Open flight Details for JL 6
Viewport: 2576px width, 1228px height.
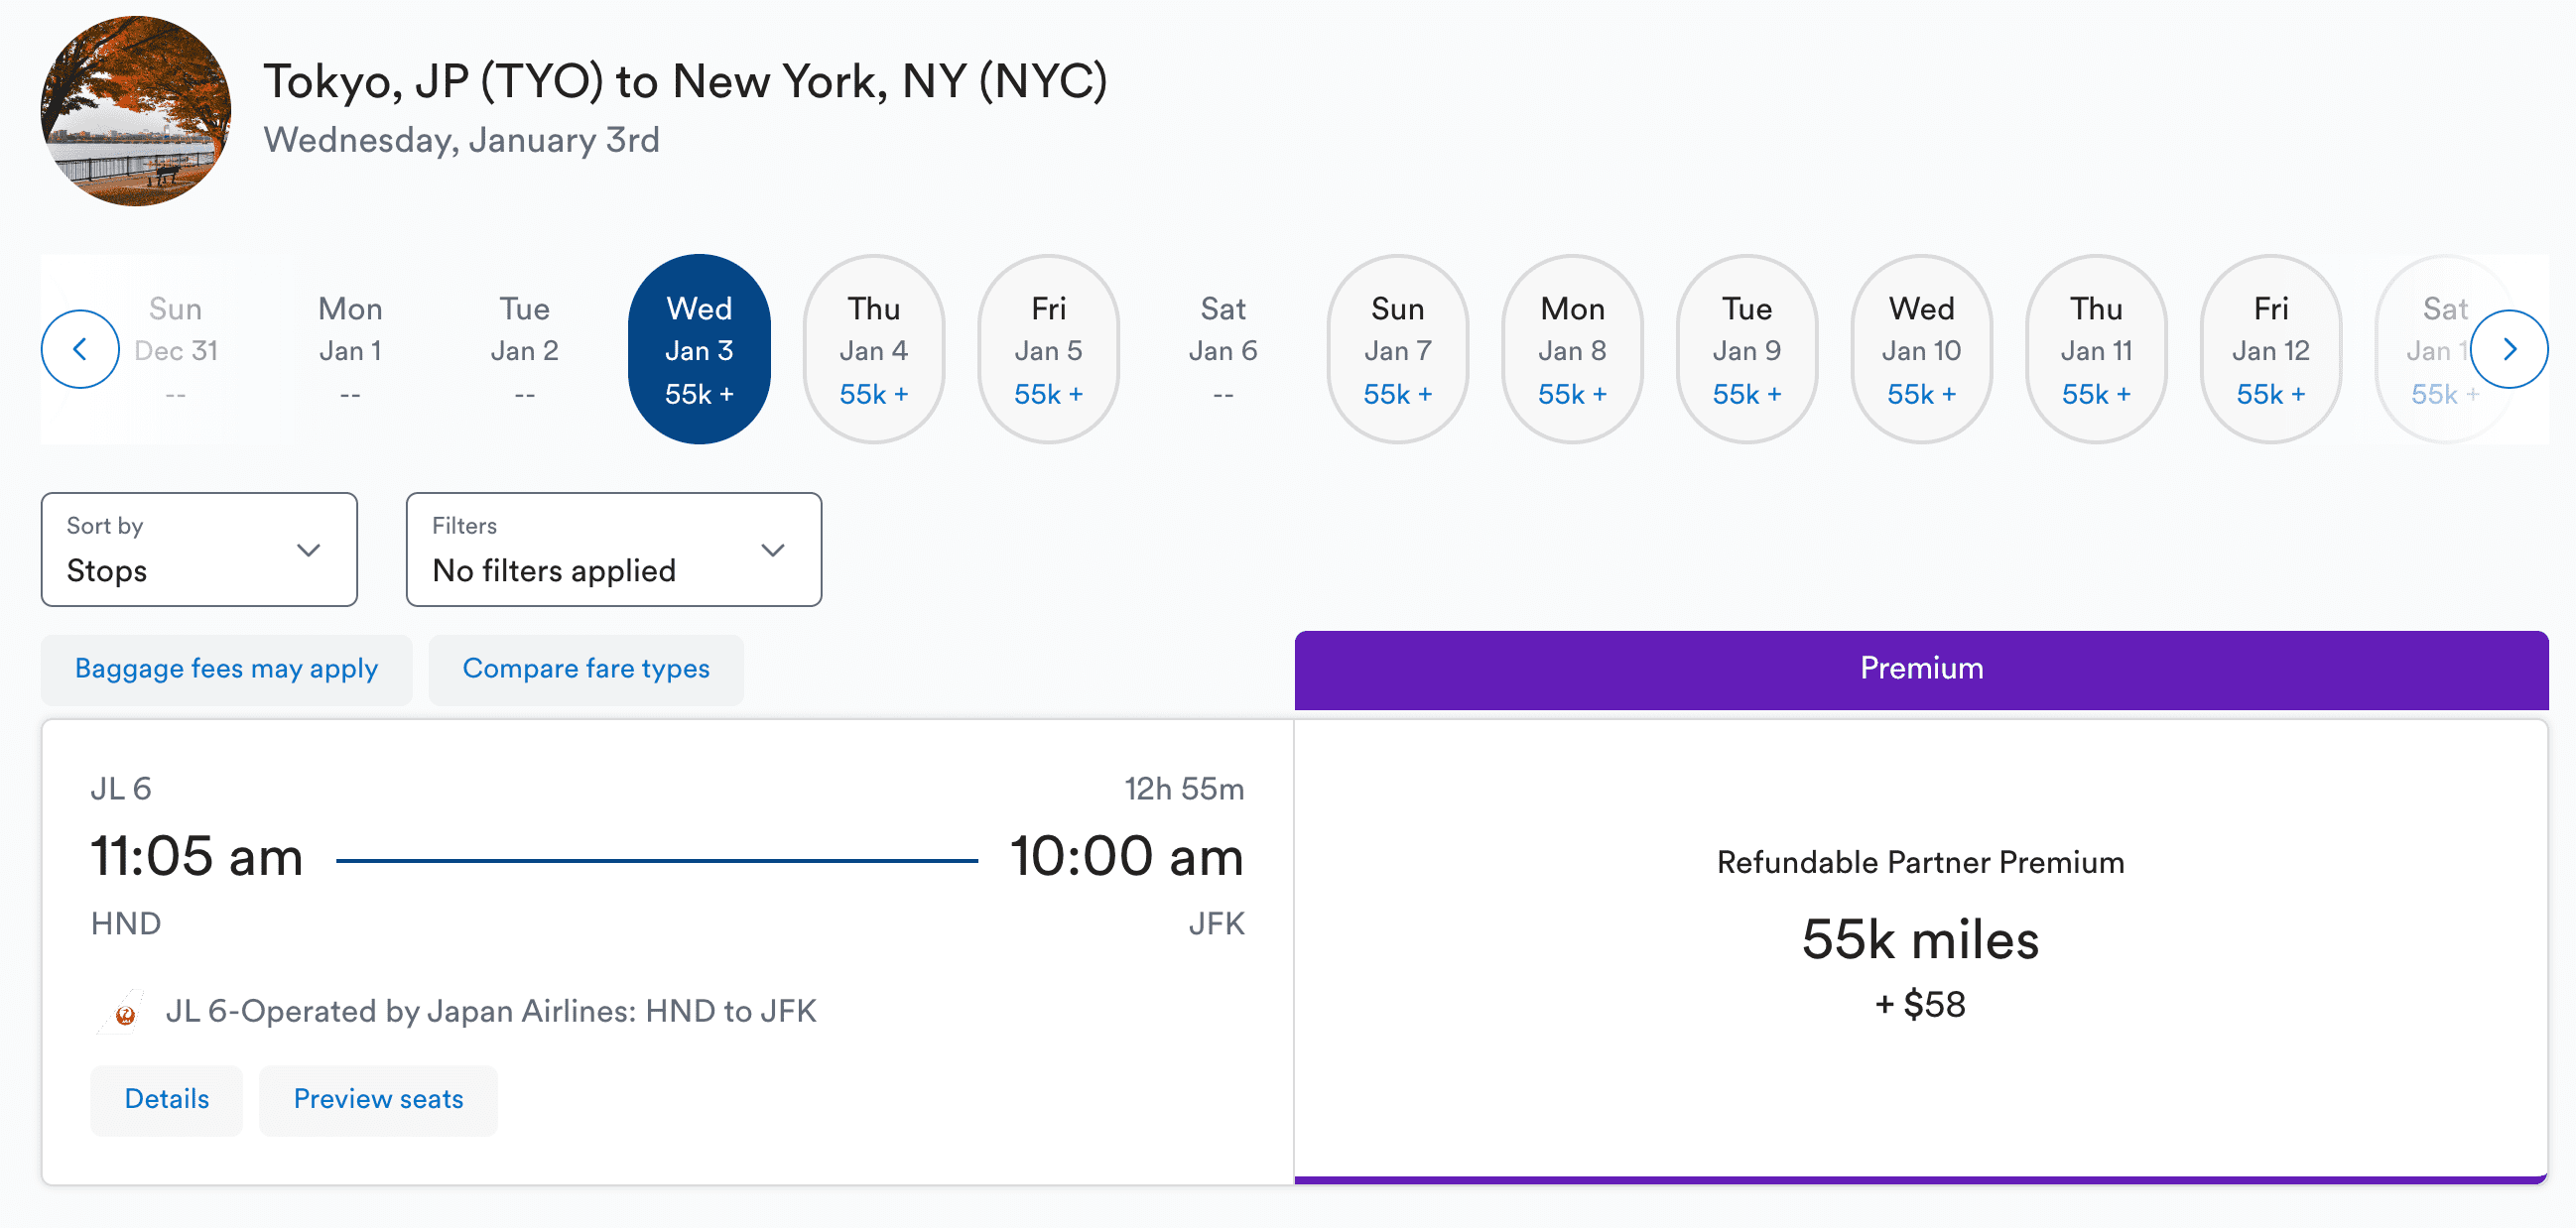167,1099
